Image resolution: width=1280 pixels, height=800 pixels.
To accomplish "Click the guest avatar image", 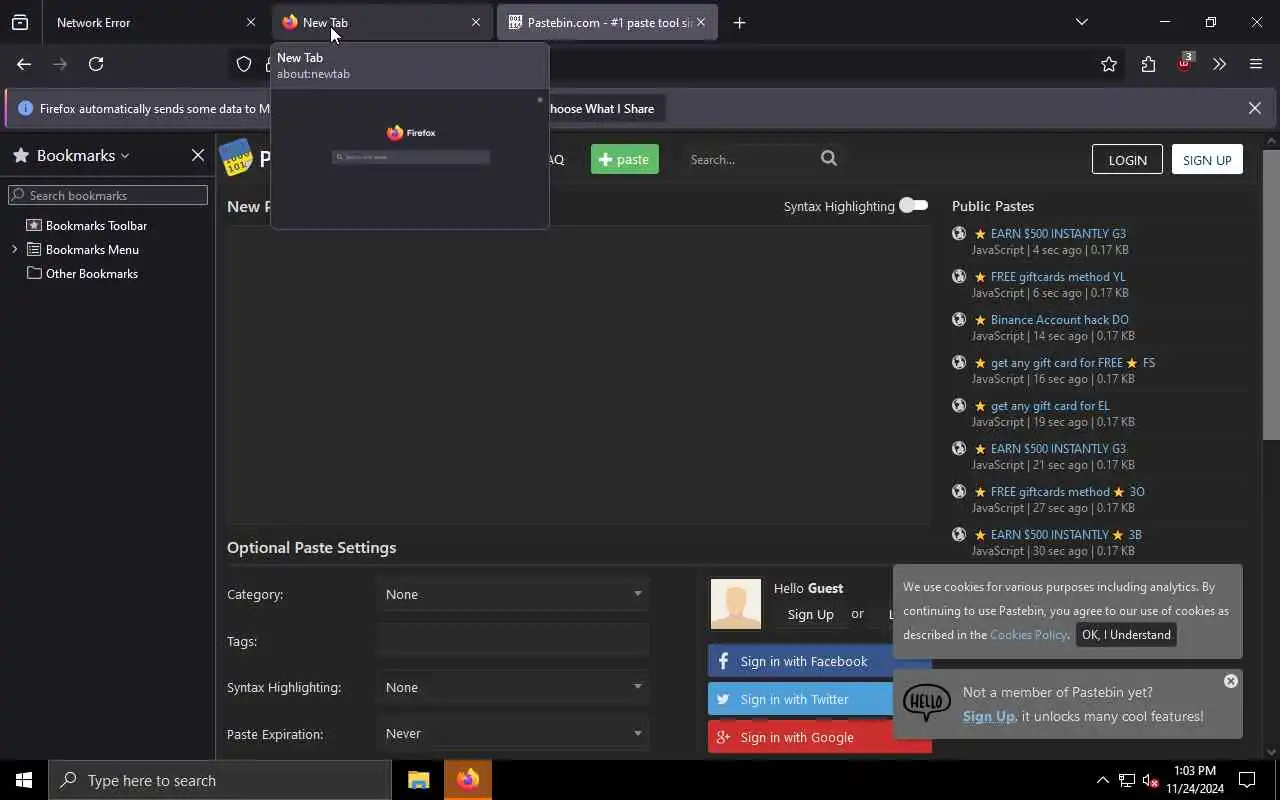I will tap(736, 604).
